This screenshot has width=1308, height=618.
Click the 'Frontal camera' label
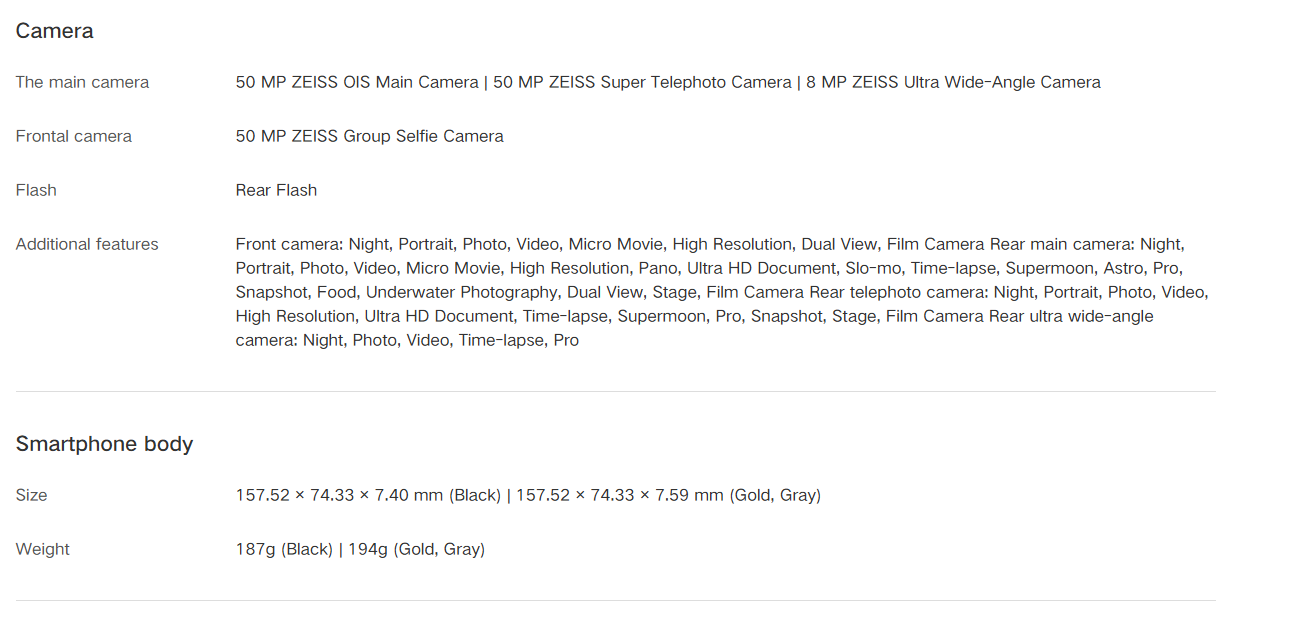[x=73, y=136]
